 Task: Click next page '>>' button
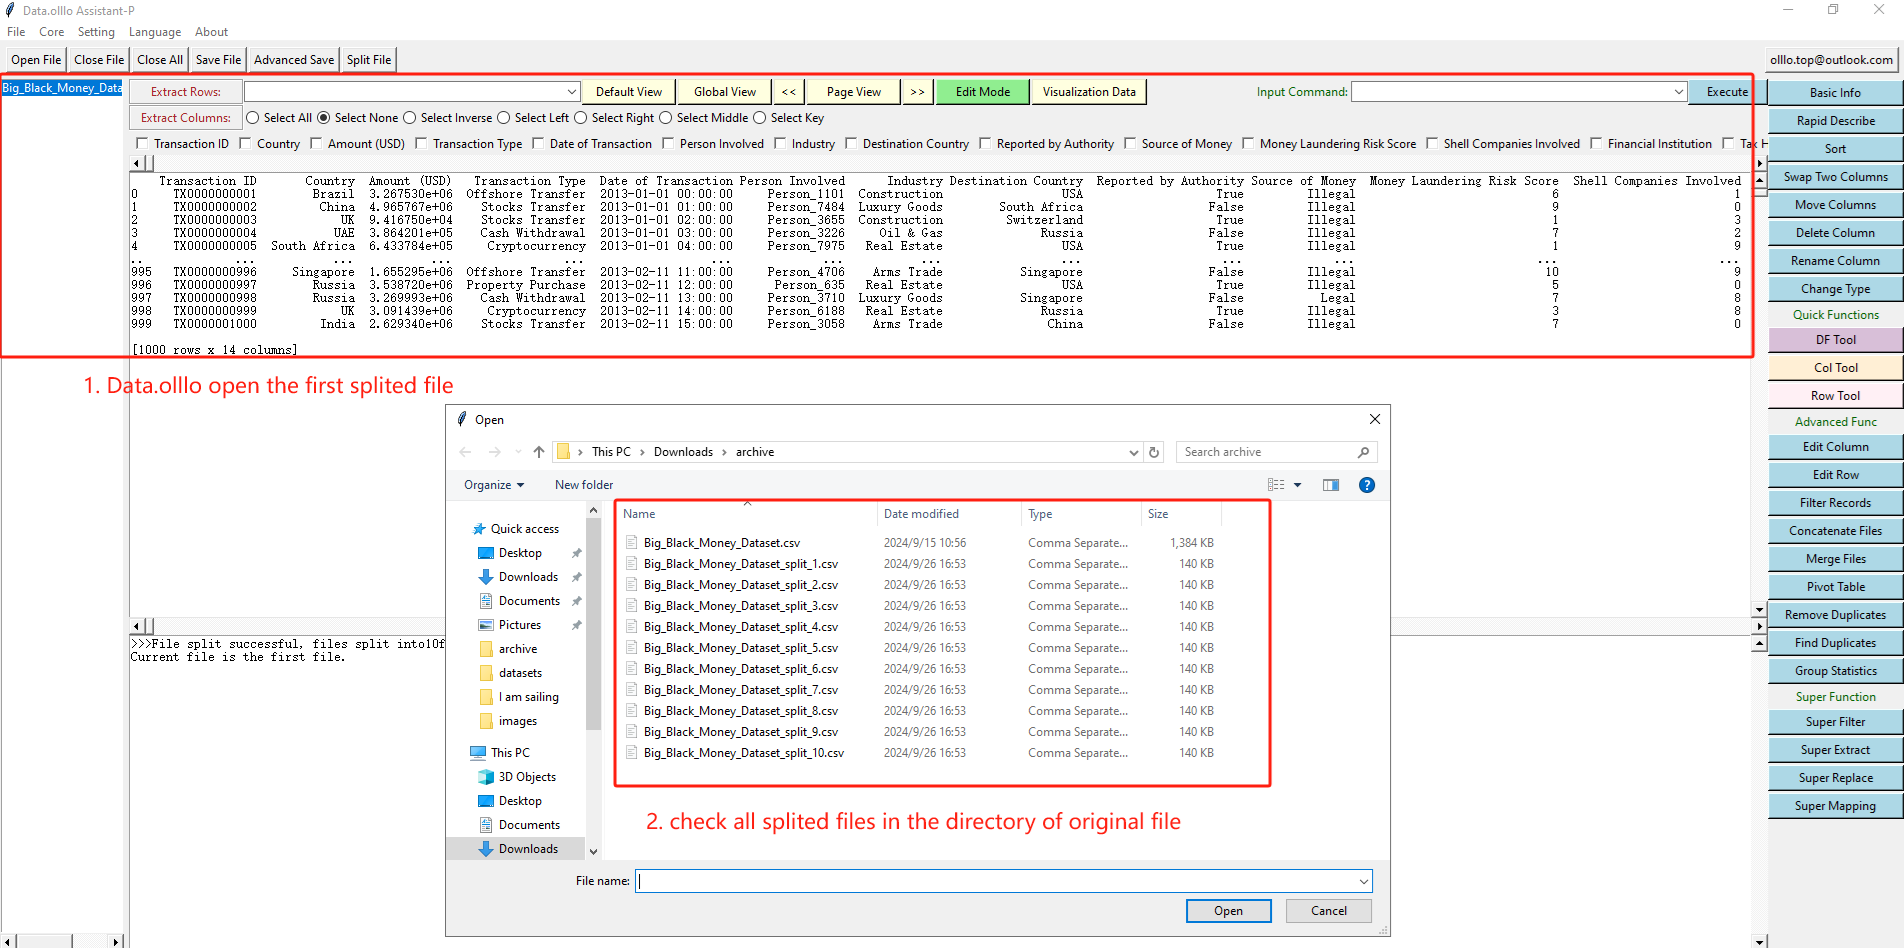tap(917, 92)
